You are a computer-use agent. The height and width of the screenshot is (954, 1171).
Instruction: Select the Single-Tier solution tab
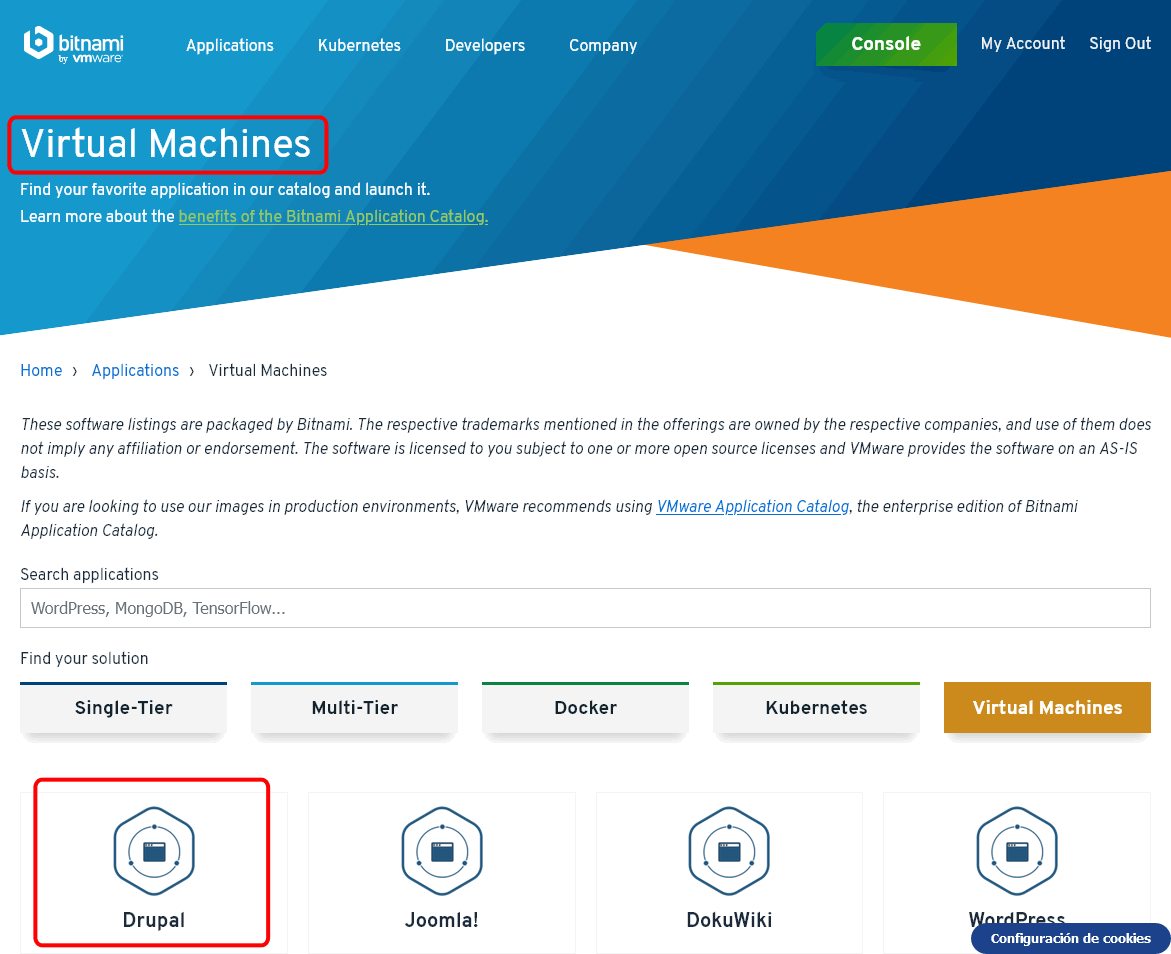[x=123, y=707]
